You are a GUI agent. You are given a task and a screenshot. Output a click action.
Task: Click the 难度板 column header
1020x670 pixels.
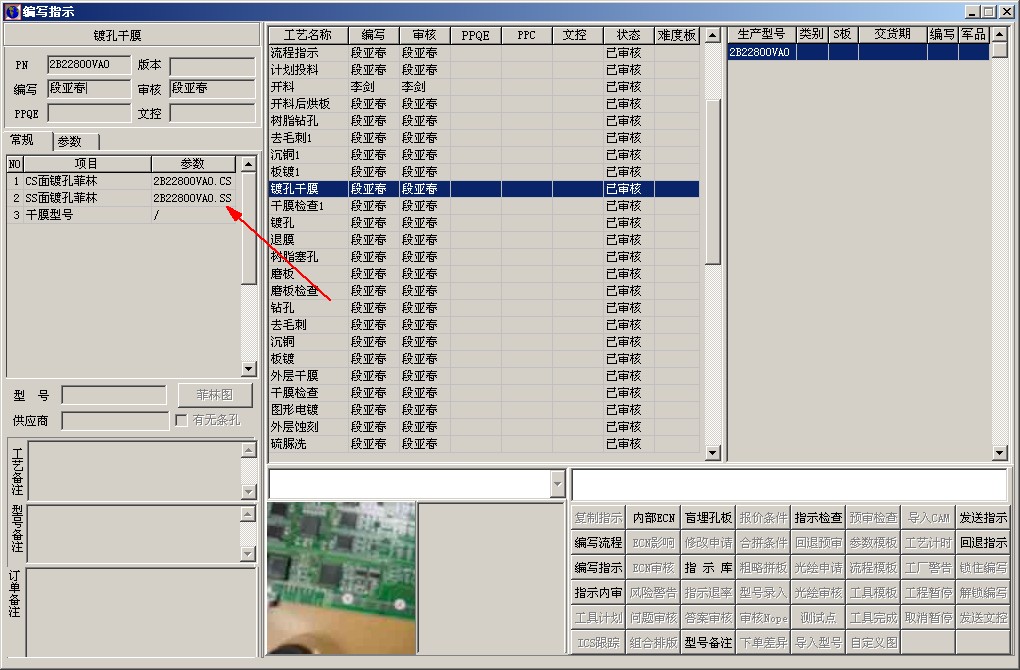click(x=677, y=35)
